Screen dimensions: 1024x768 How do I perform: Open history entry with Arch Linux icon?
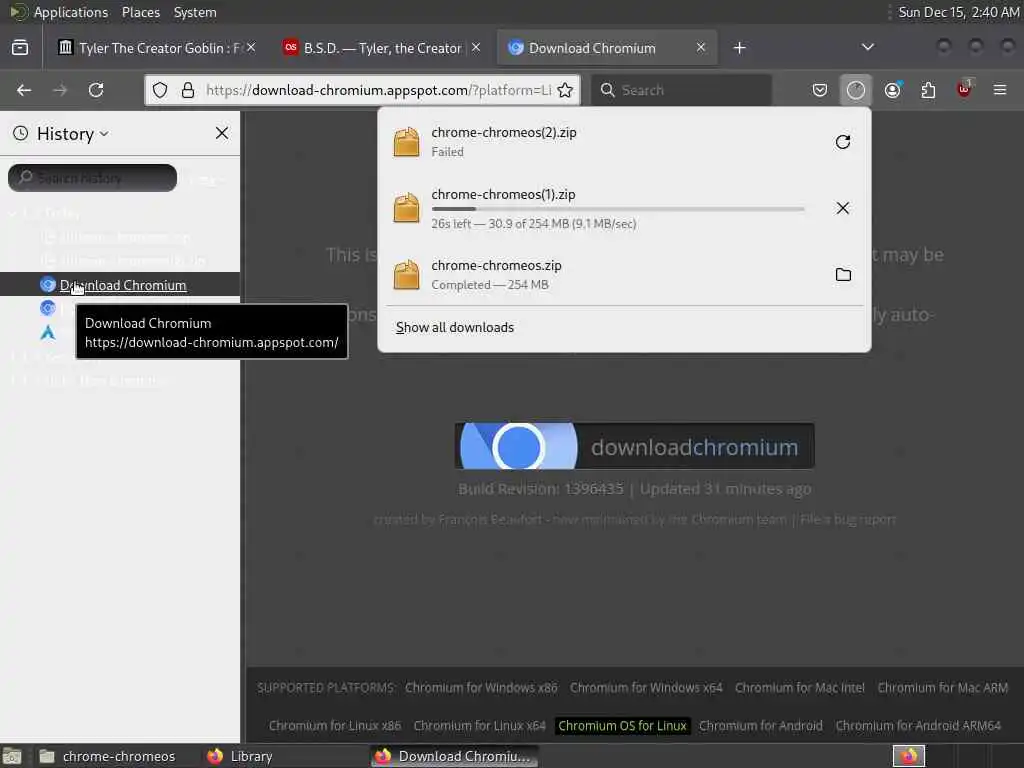(x=48, y=333)
